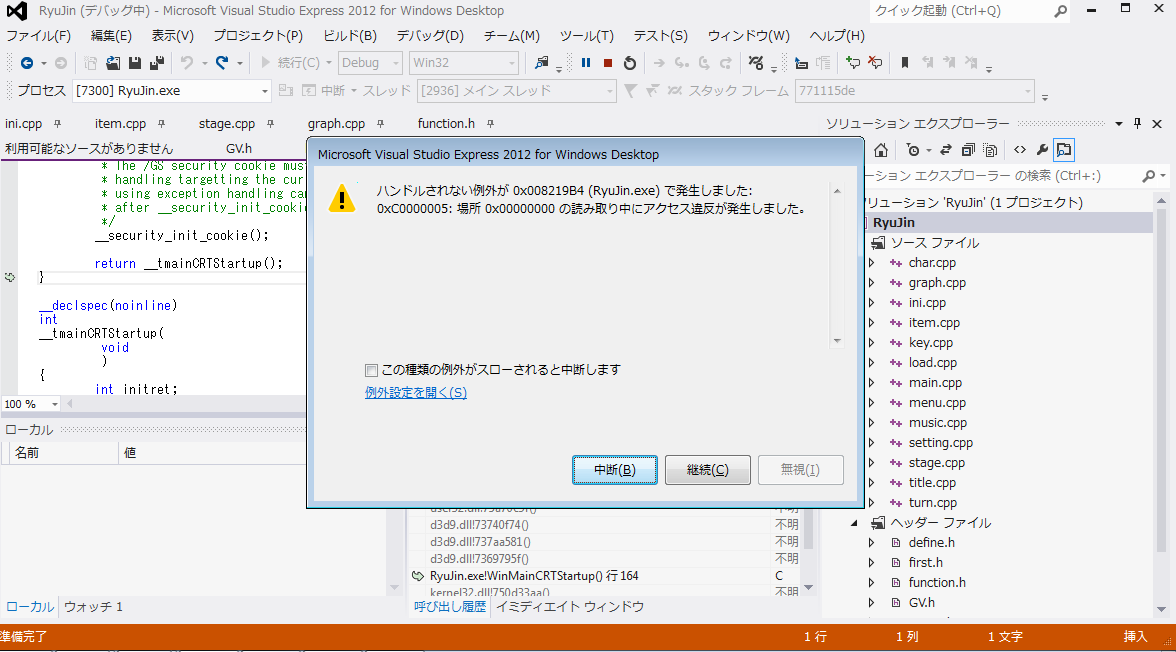Redo the last action in the toolbar
This screenshot has height=652, width=1176.
[x=222, y=63]
